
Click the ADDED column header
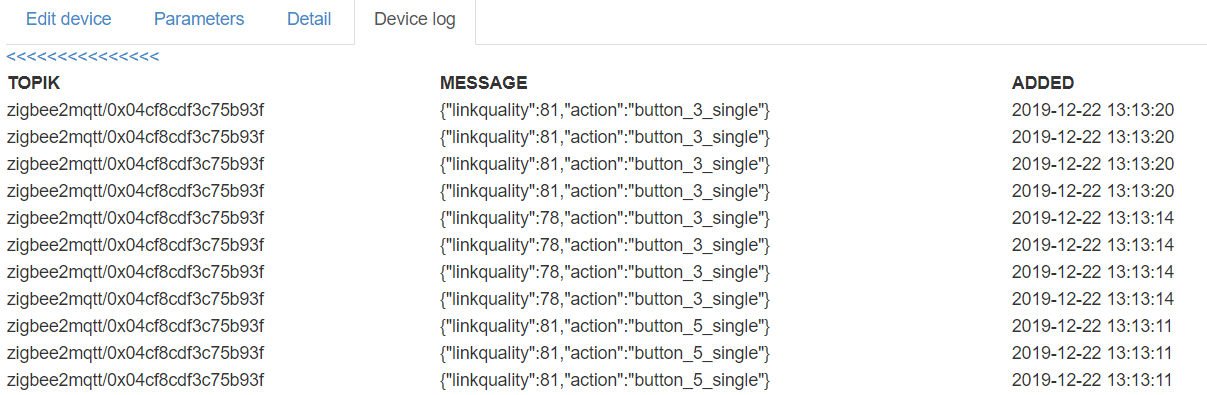[1043, 83]
